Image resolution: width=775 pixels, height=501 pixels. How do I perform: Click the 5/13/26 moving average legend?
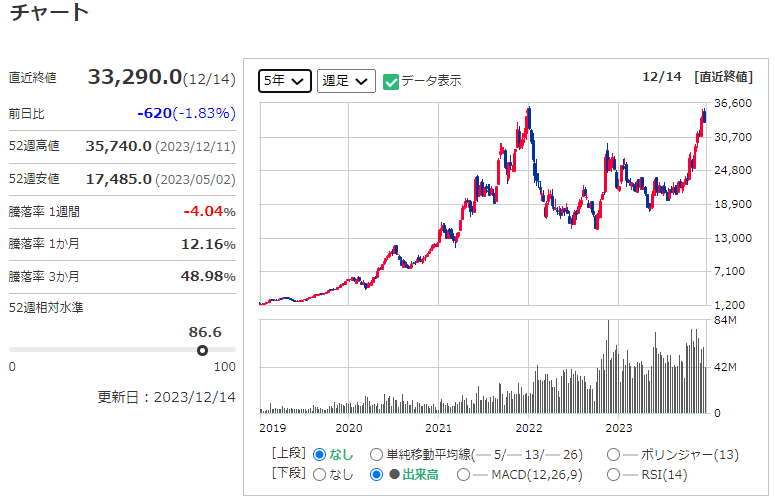[x=534, y=454]
